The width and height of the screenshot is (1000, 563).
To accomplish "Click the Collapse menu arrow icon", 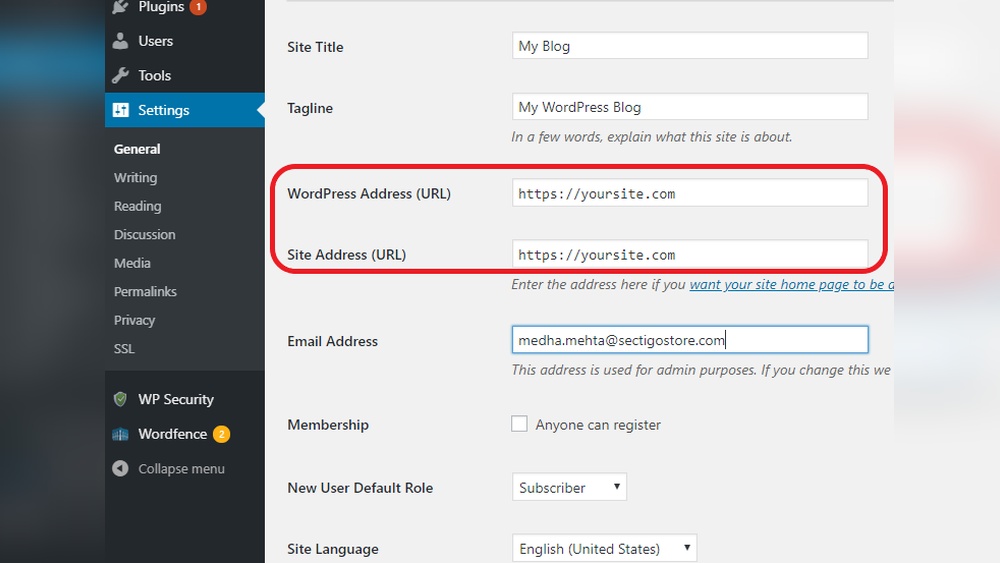I will 120,469.
